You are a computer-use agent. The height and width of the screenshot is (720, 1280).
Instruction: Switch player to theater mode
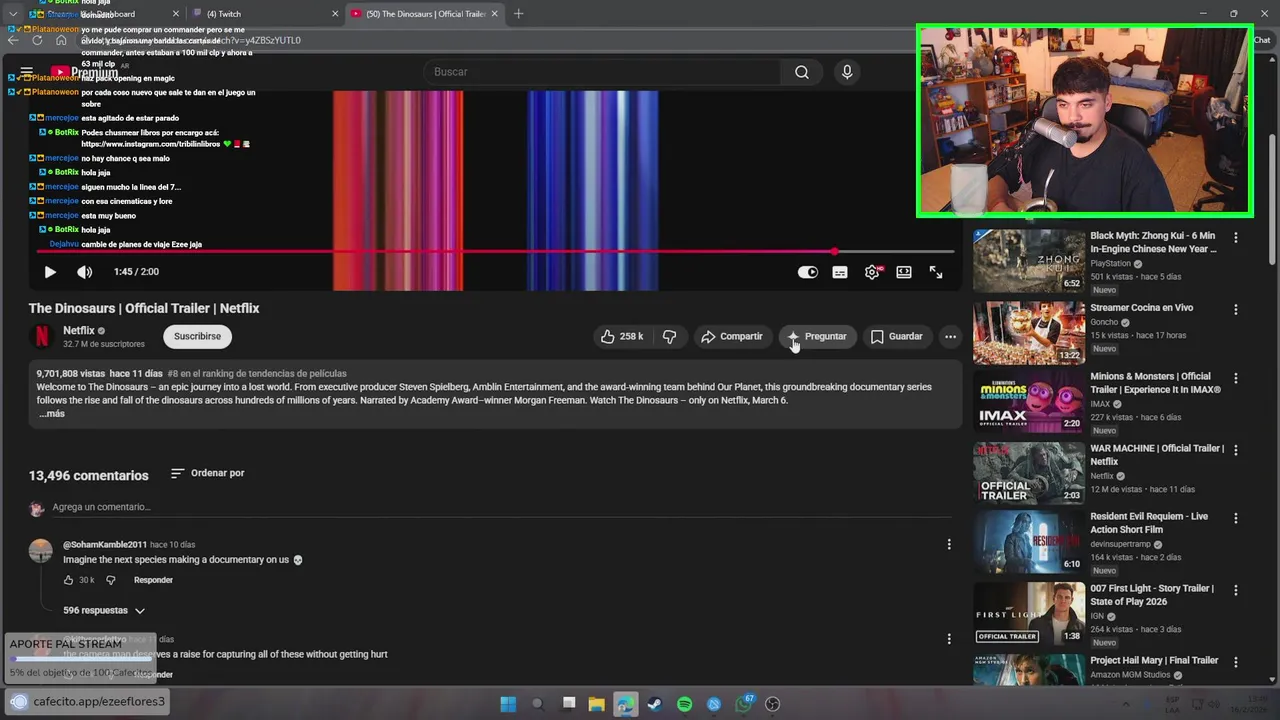click(x=904, y=272)
